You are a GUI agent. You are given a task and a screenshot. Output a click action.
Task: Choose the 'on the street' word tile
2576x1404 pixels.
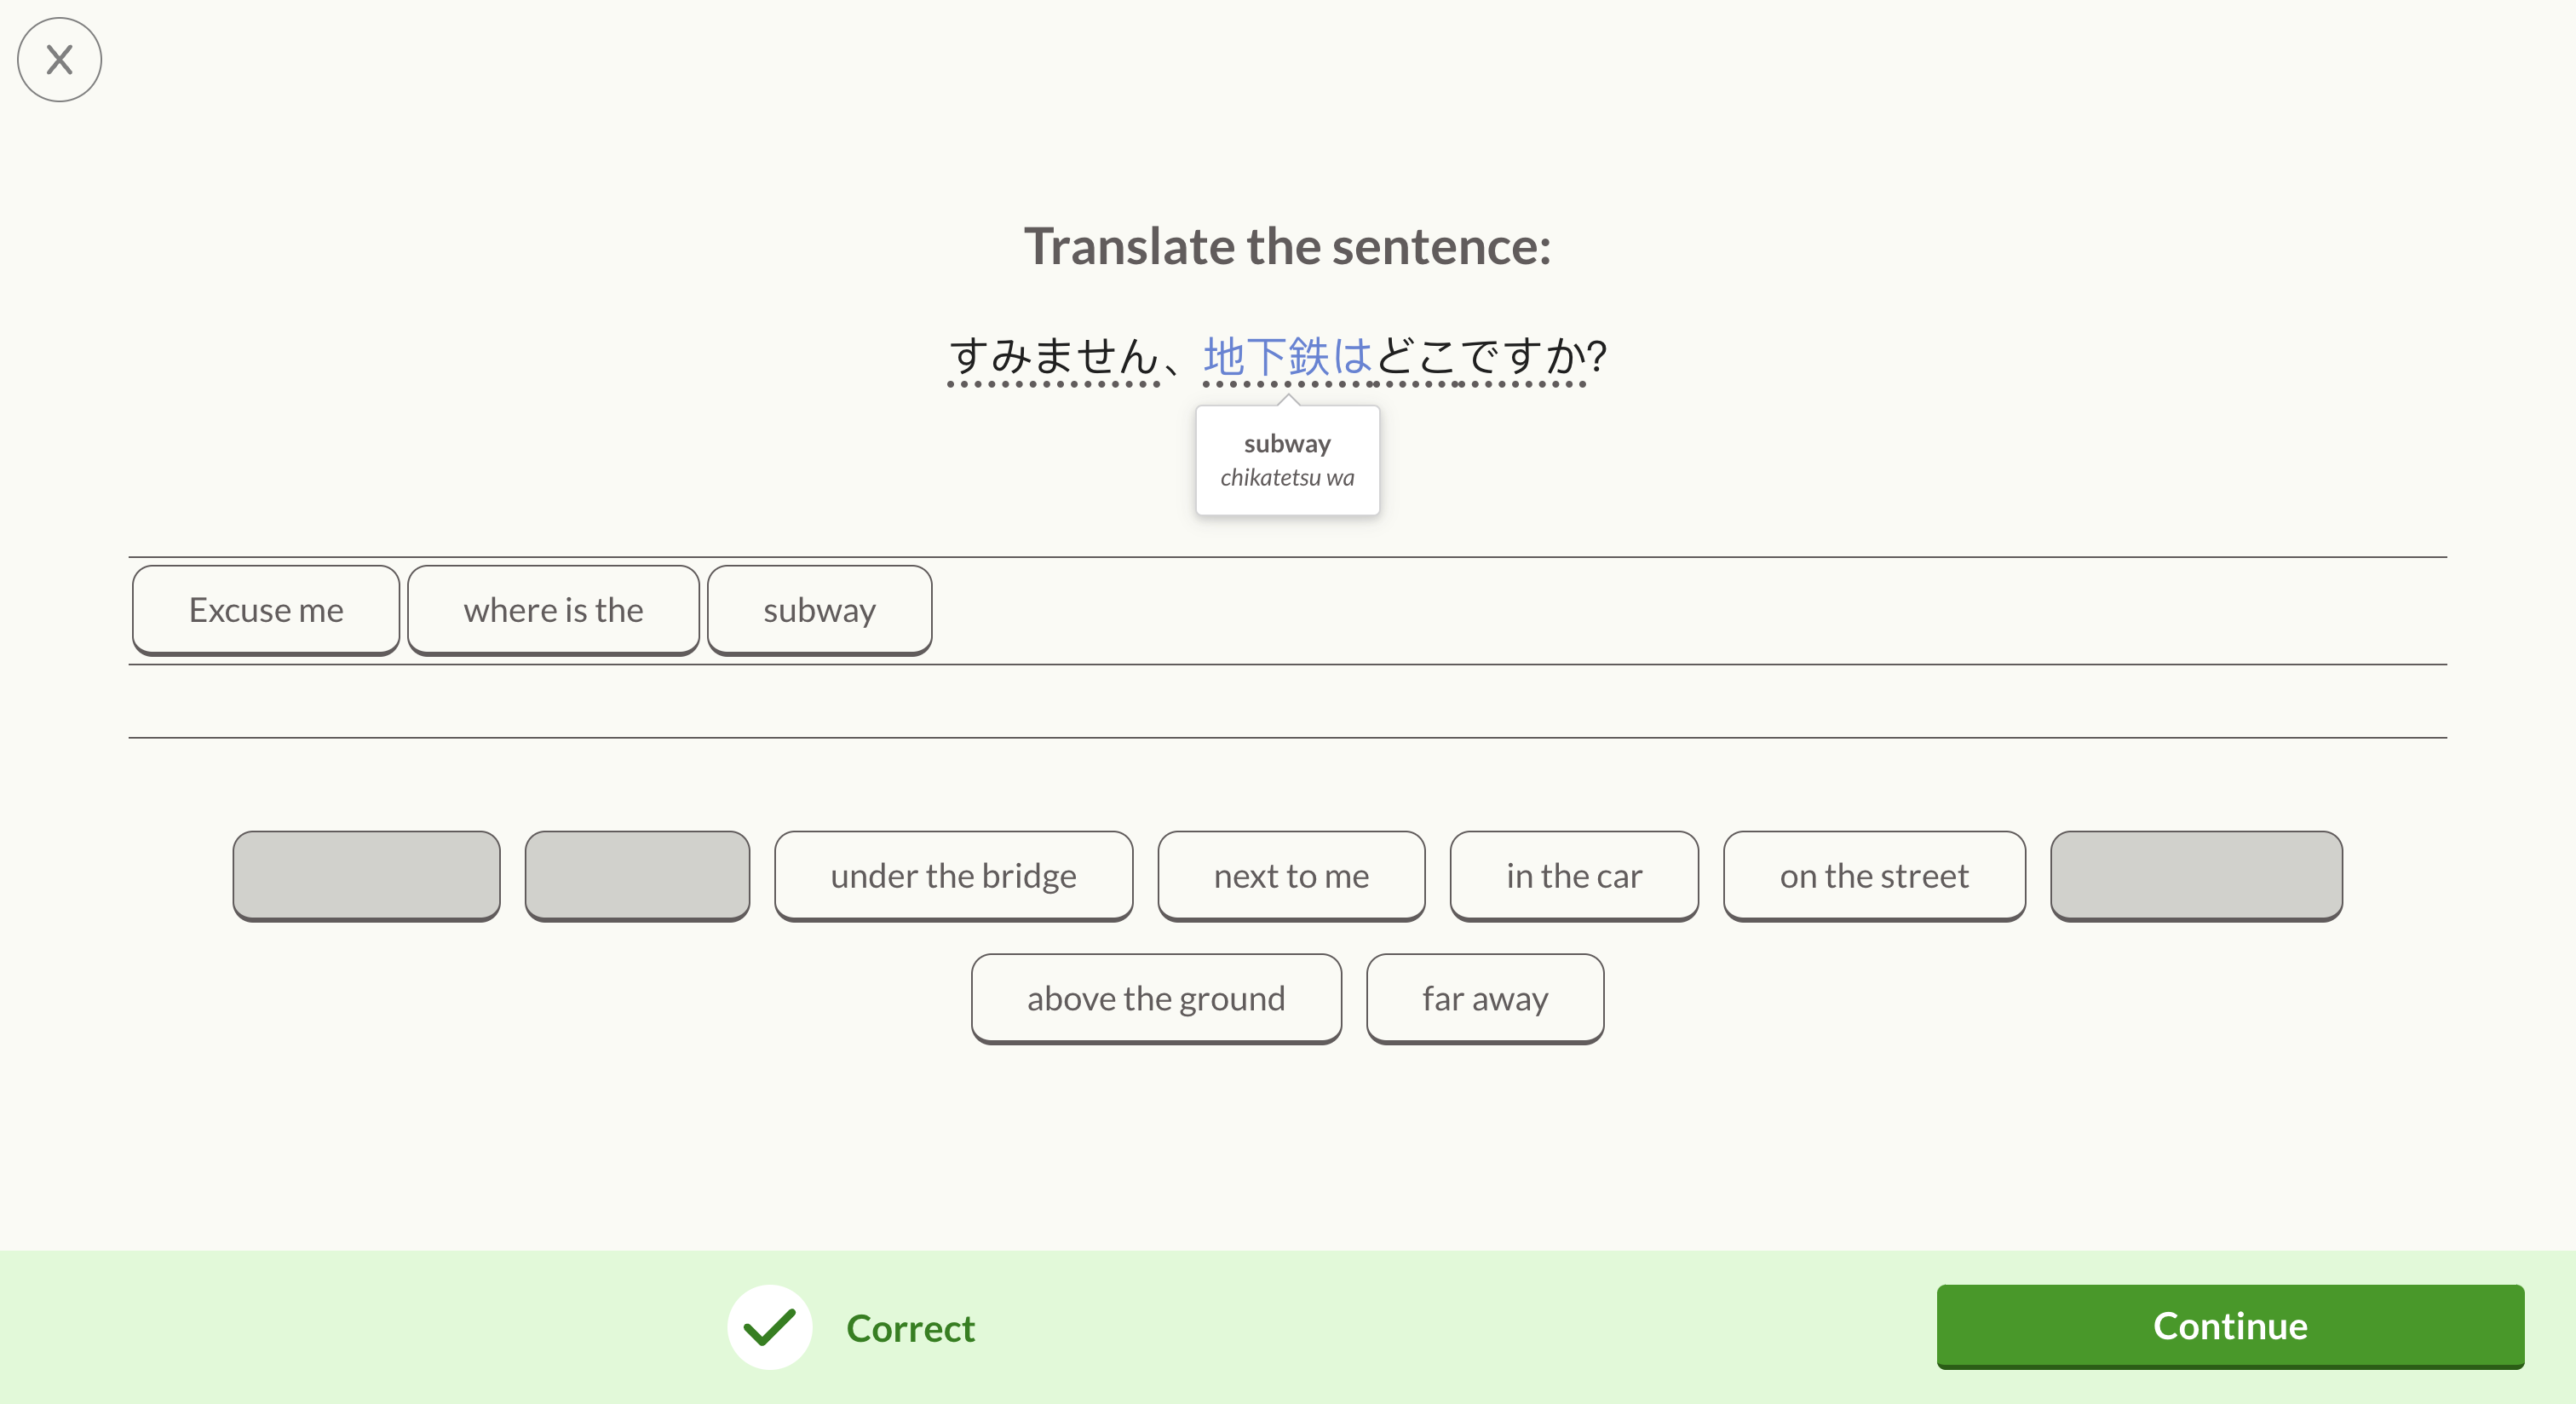pyautogui.click(x=1873, y=876)
